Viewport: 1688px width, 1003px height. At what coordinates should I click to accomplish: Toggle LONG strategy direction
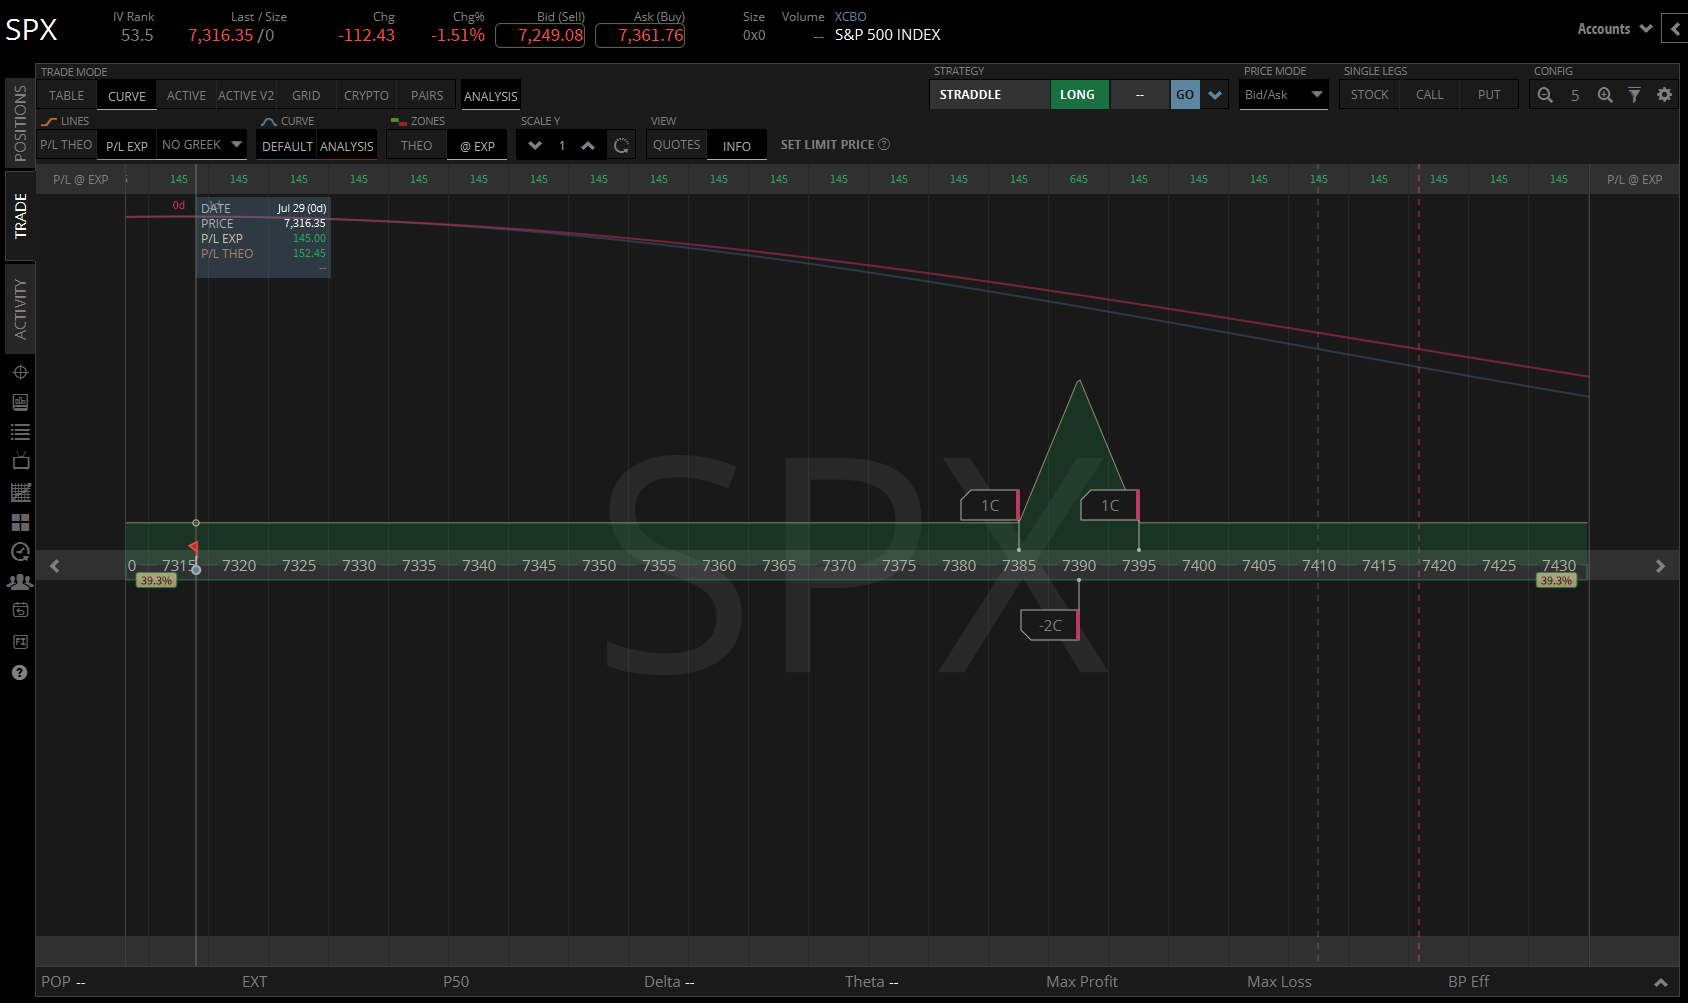point(1079,94)
